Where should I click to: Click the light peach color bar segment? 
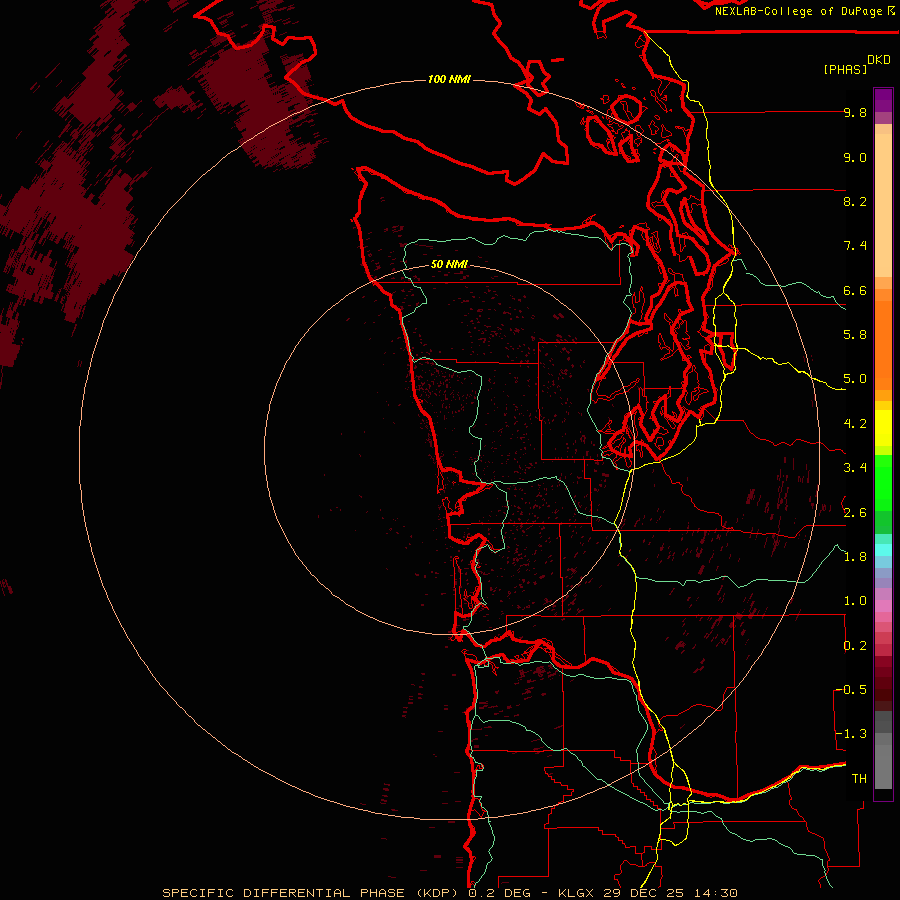883,205
